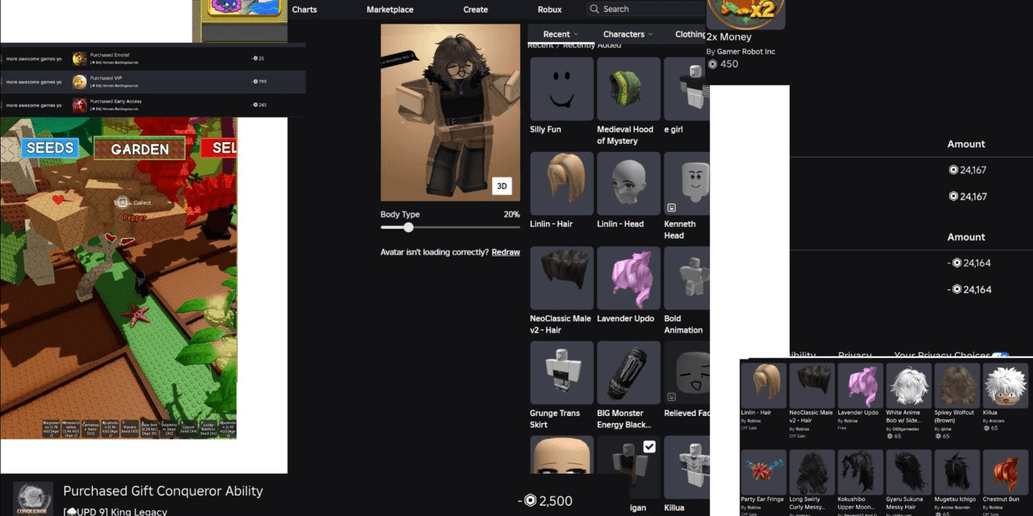Image resolution: width=1033 pixels, height=516 pixels.
Task: Open Mugetsu Ichigo hair item
Action: (x=956, y=473)
